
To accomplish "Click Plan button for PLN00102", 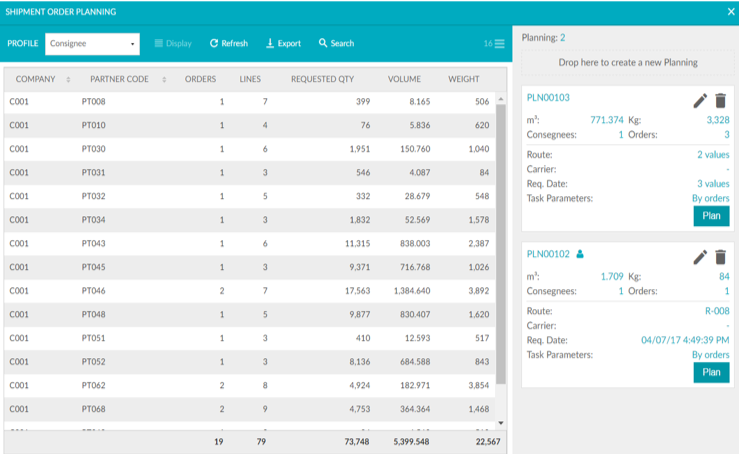I will (711, 372).
